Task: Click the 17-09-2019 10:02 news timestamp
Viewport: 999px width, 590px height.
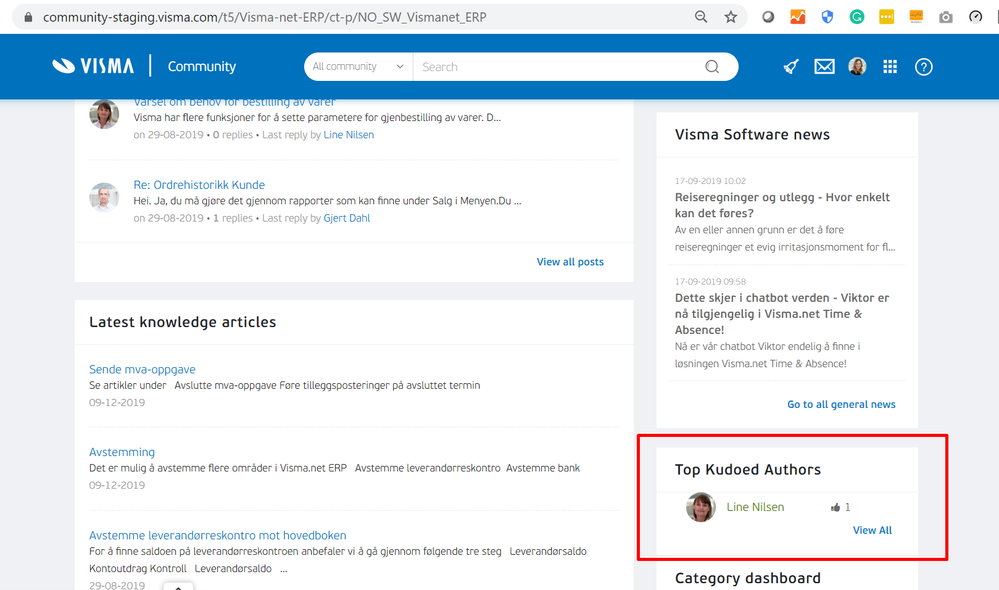Action: (710, 181)
